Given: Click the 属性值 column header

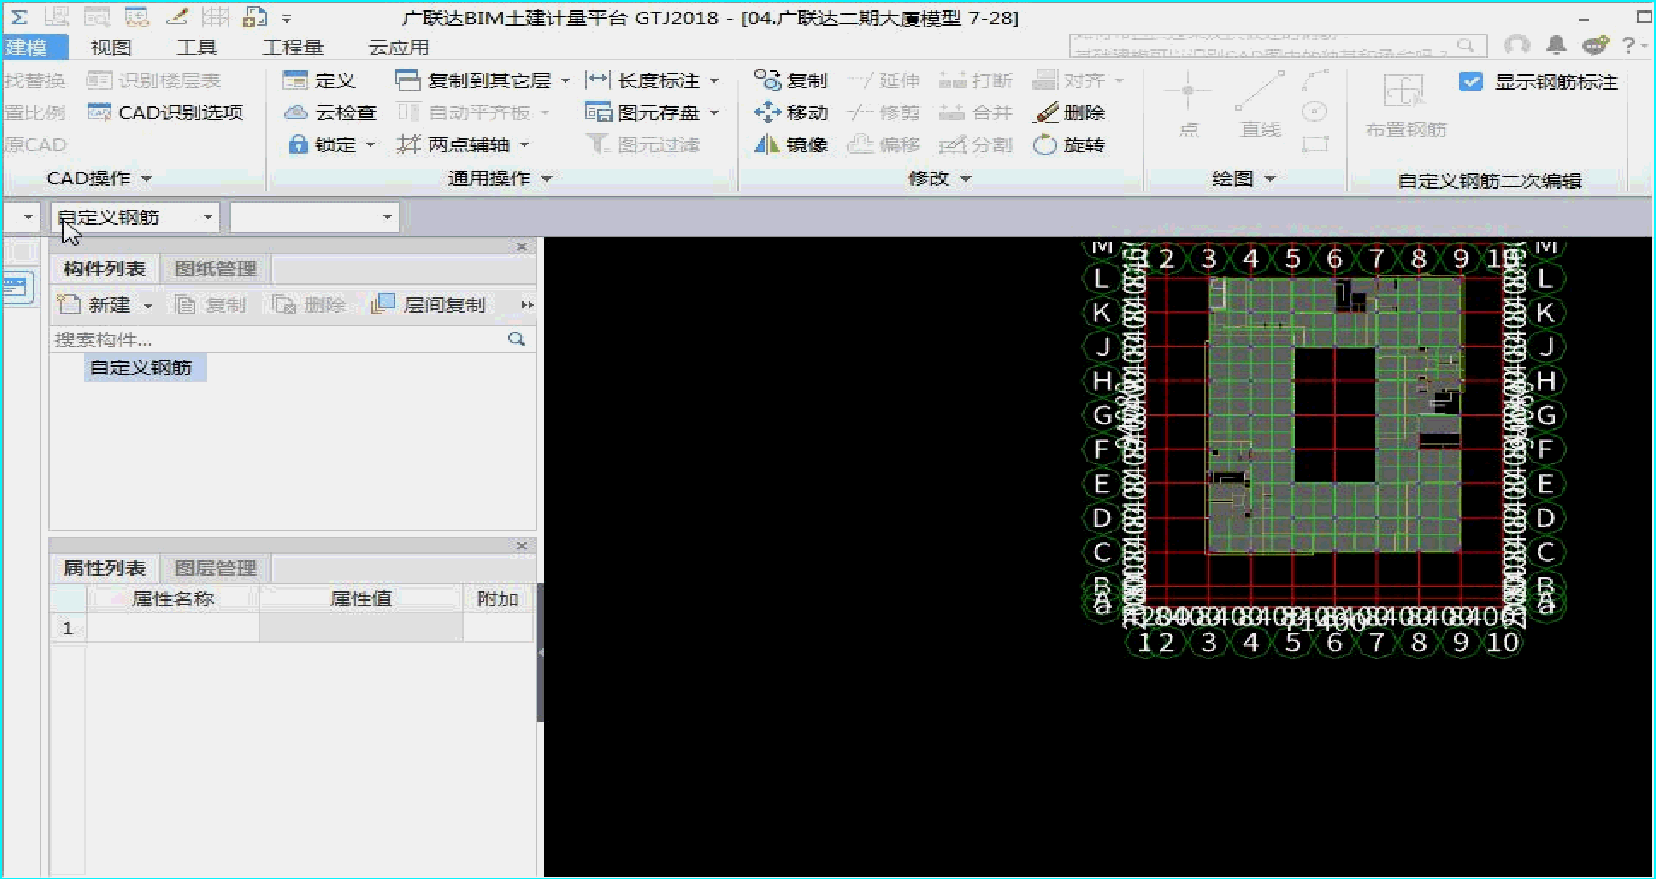Looking at the screenshot, I should click(361, 599).
